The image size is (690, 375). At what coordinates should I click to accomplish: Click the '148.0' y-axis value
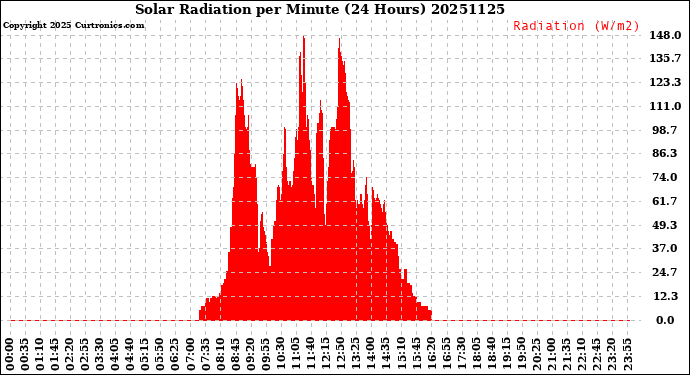[x=665, y=35]
